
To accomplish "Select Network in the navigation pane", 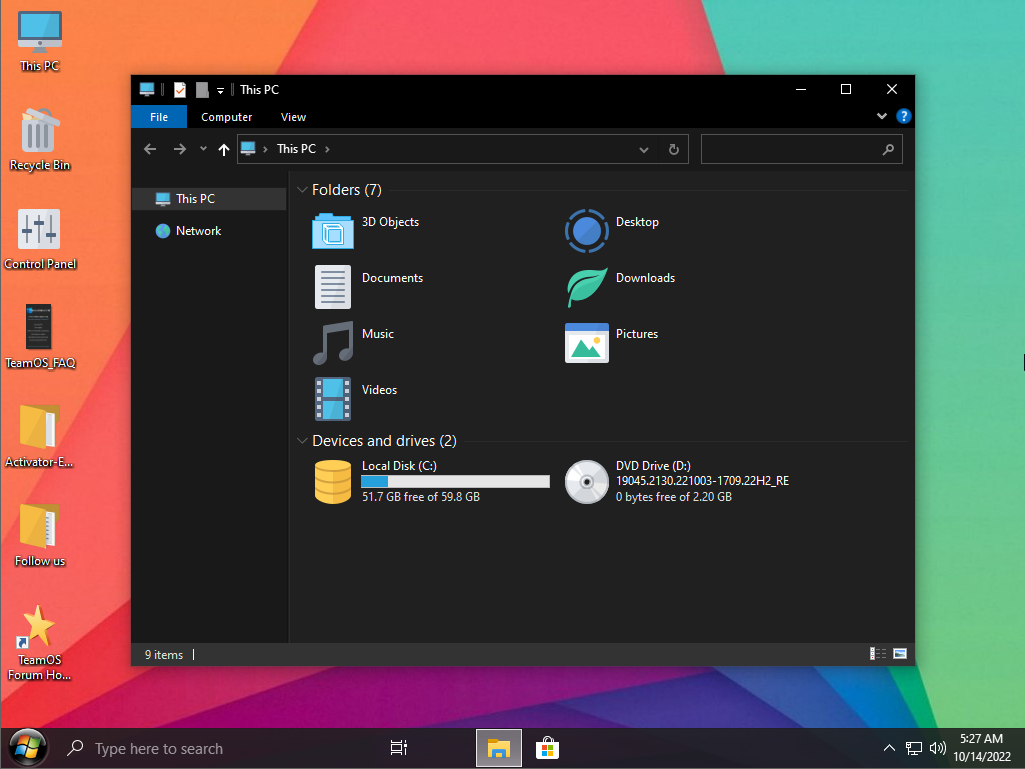I will [198, 231].
